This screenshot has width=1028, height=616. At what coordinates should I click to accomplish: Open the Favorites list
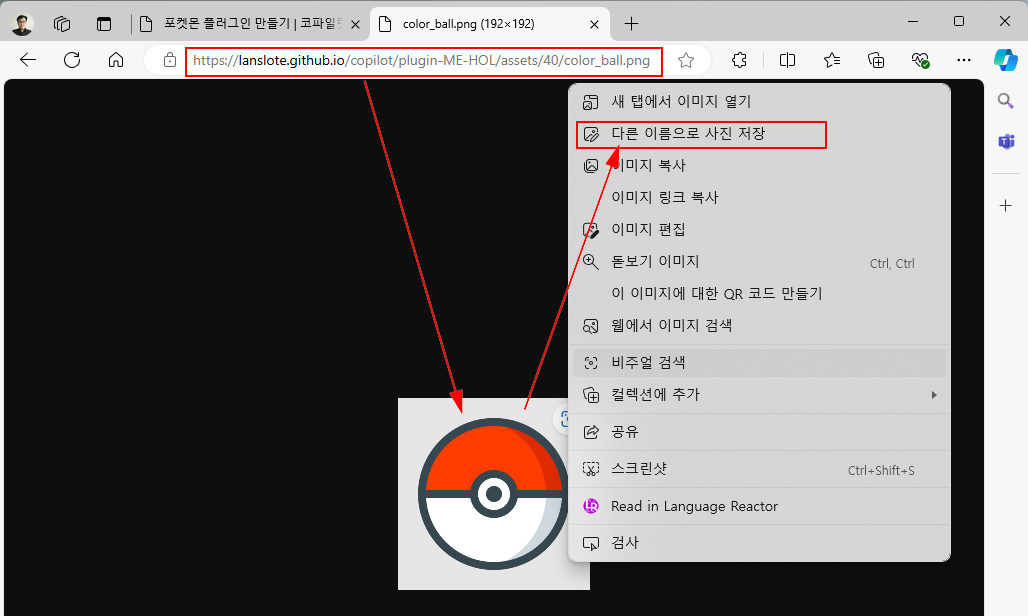tap(832, 60)
